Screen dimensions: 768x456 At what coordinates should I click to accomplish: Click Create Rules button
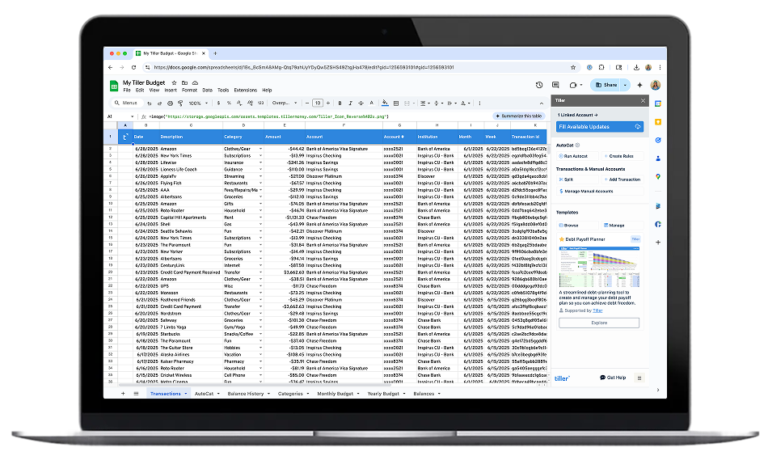(622, 156)
